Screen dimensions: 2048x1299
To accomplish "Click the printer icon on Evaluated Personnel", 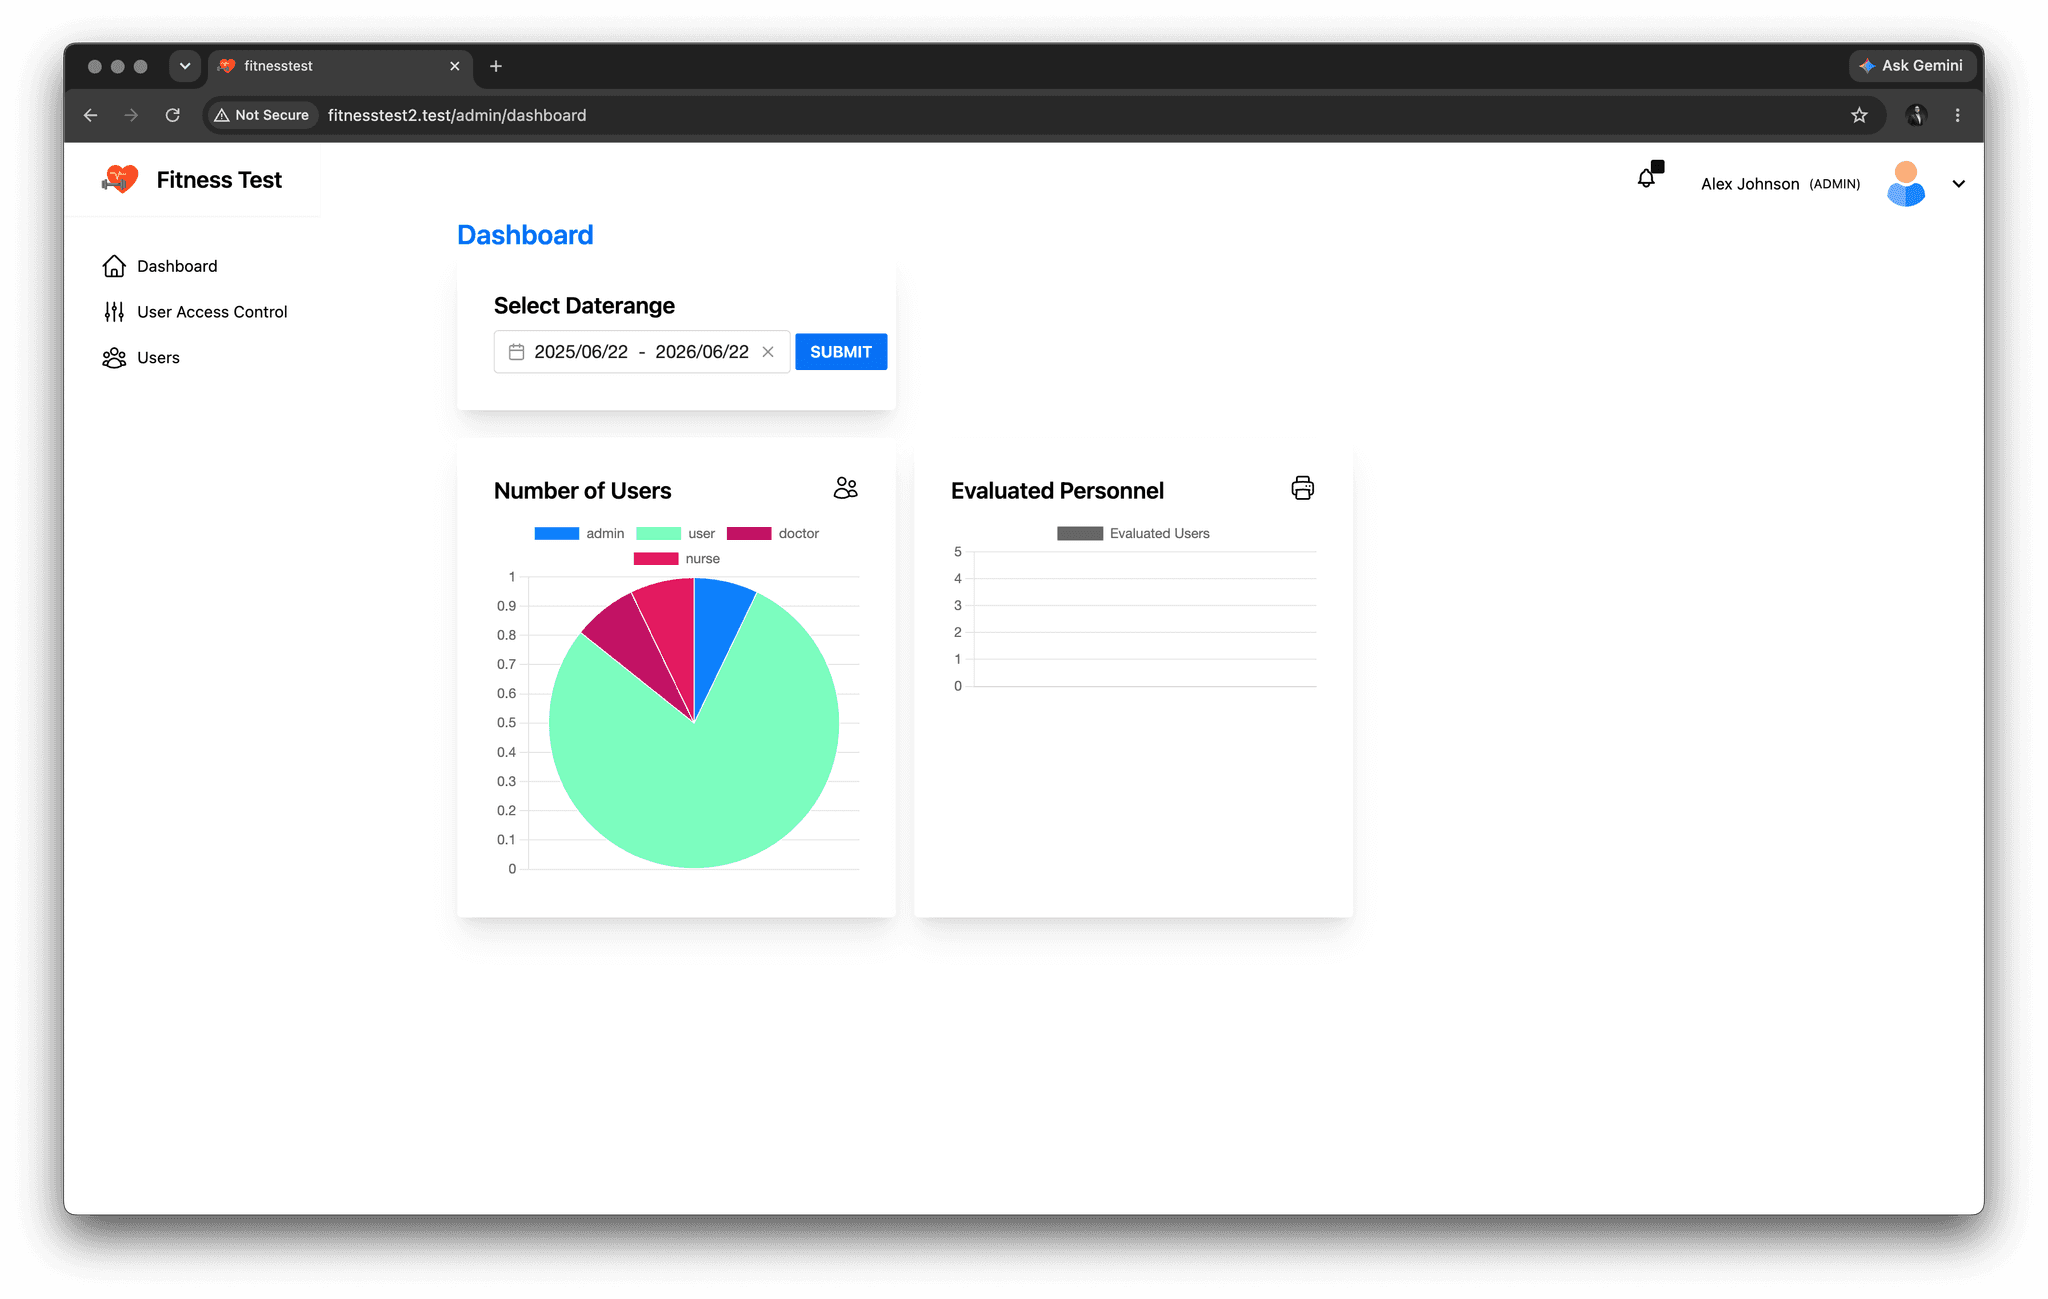I will [x=1302, y=488].
